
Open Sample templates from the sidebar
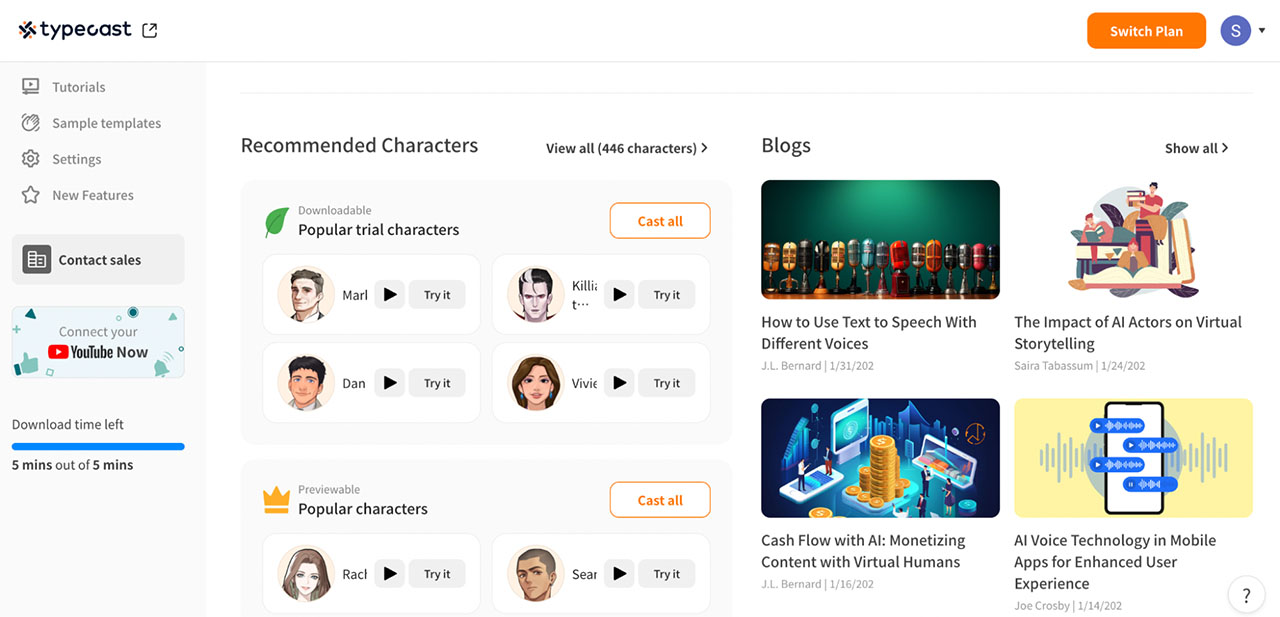point(106,122)
